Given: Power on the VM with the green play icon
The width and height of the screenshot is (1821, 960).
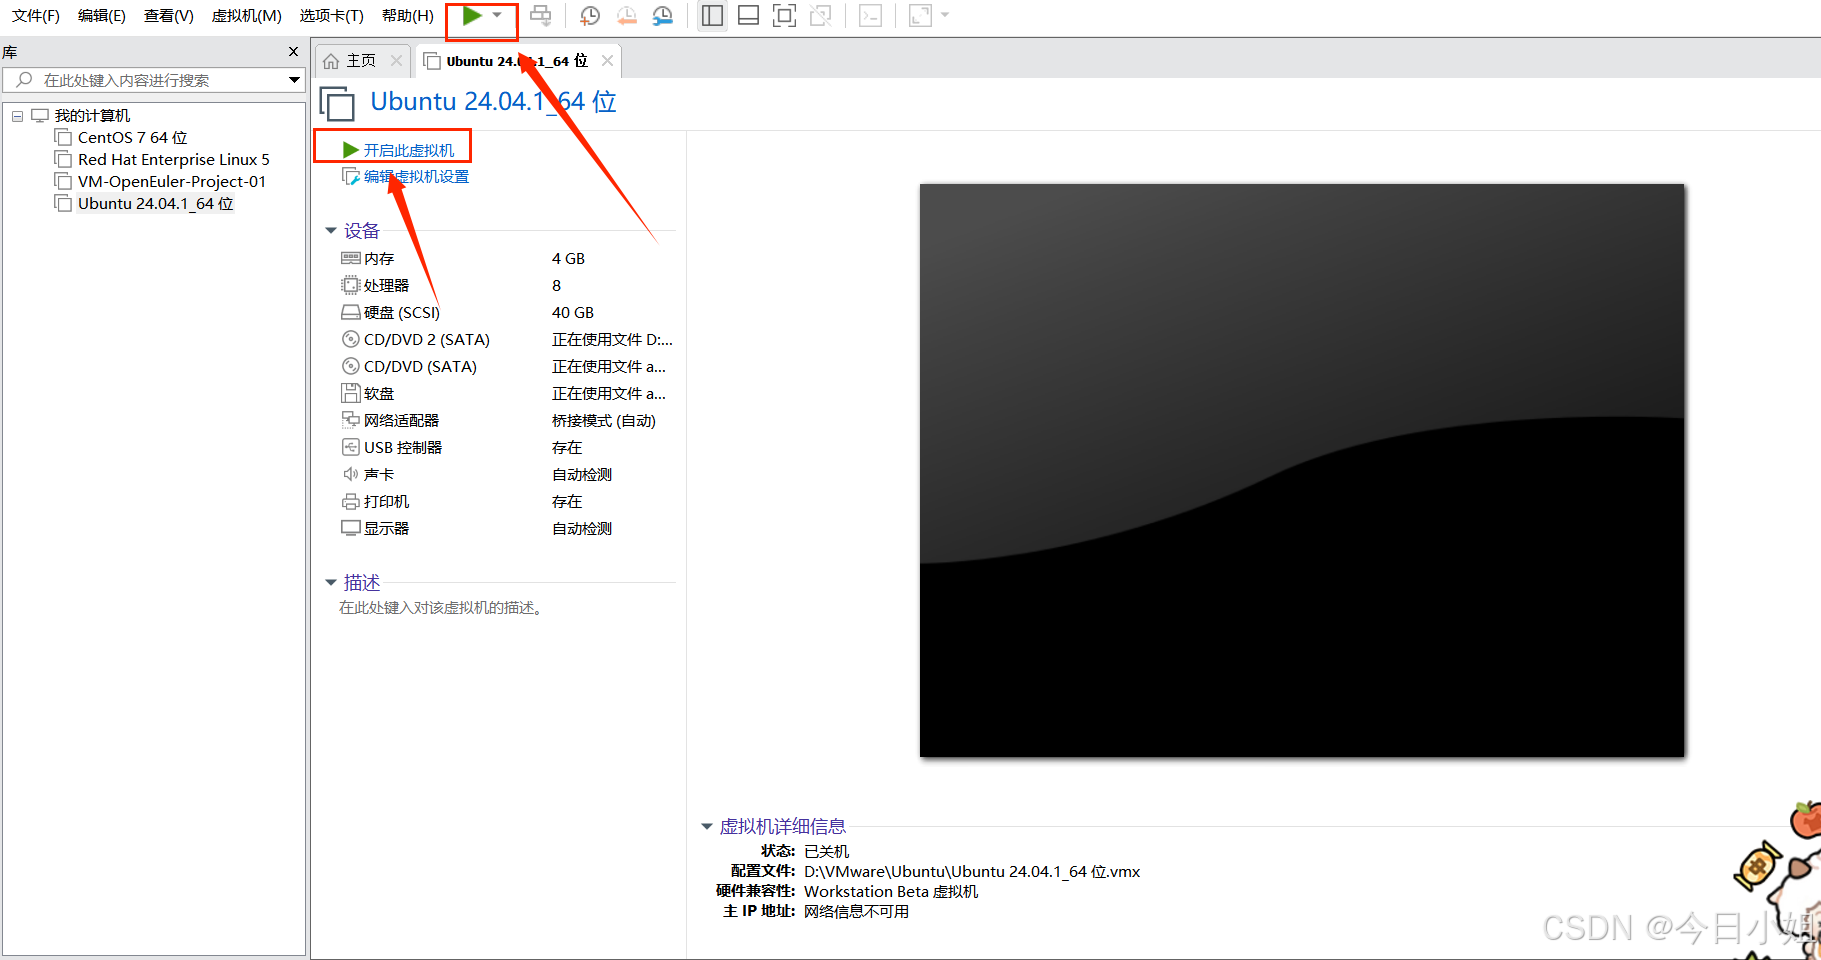Looking at the screenshot, I should click(470, 15).
